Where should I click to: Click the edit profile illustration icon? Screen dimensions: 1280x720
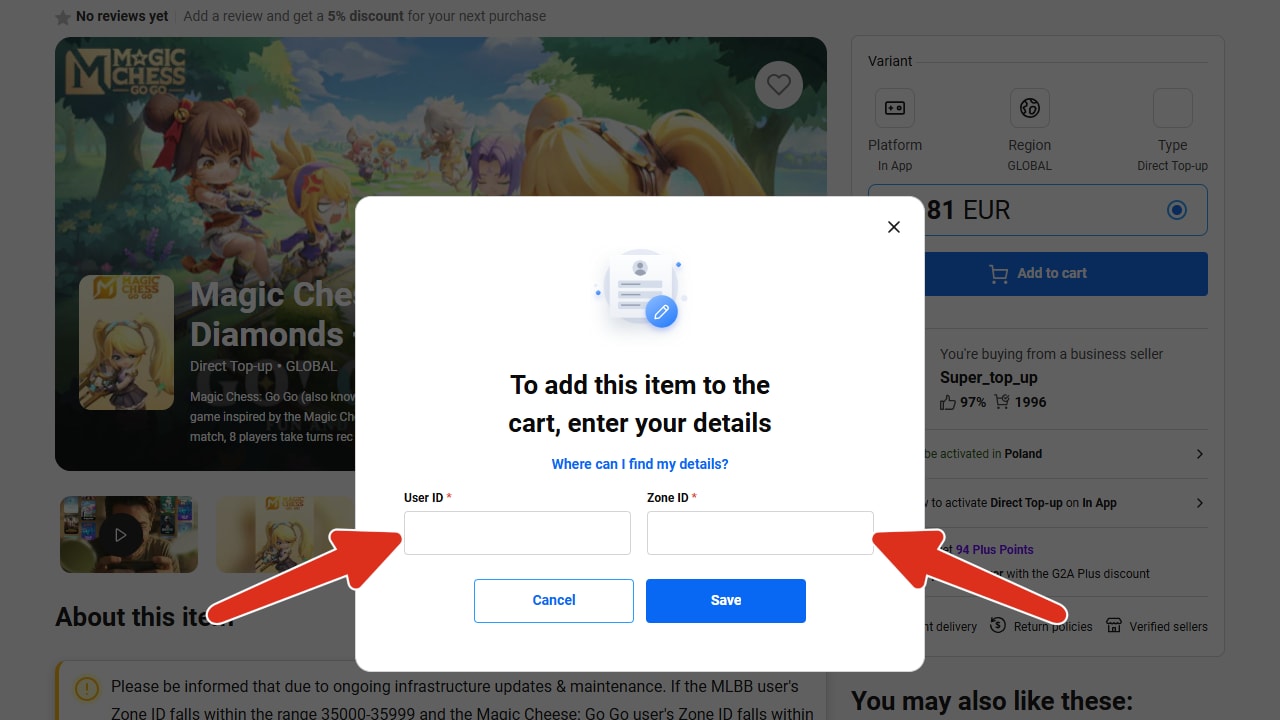pos(640,292)
